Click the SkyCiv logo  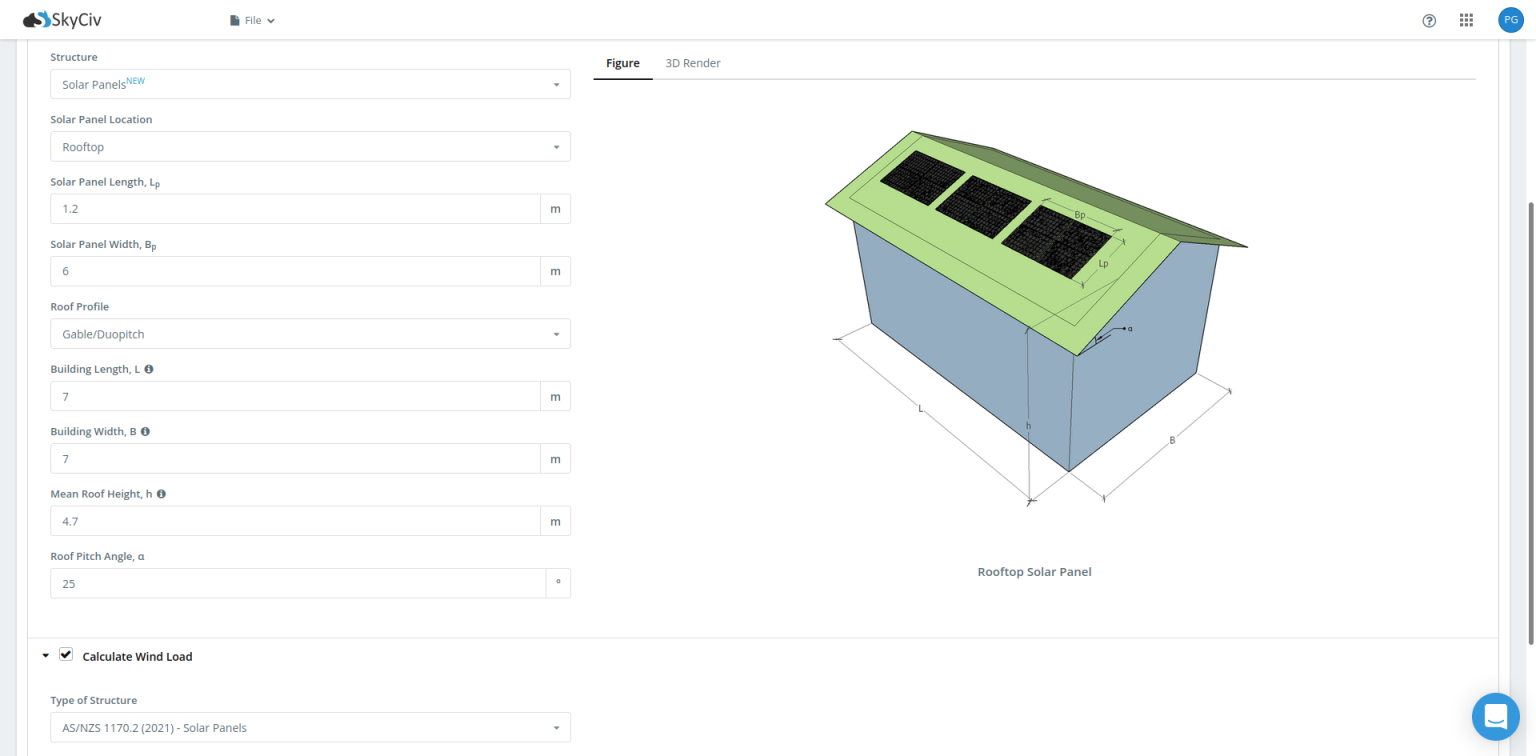65,20
